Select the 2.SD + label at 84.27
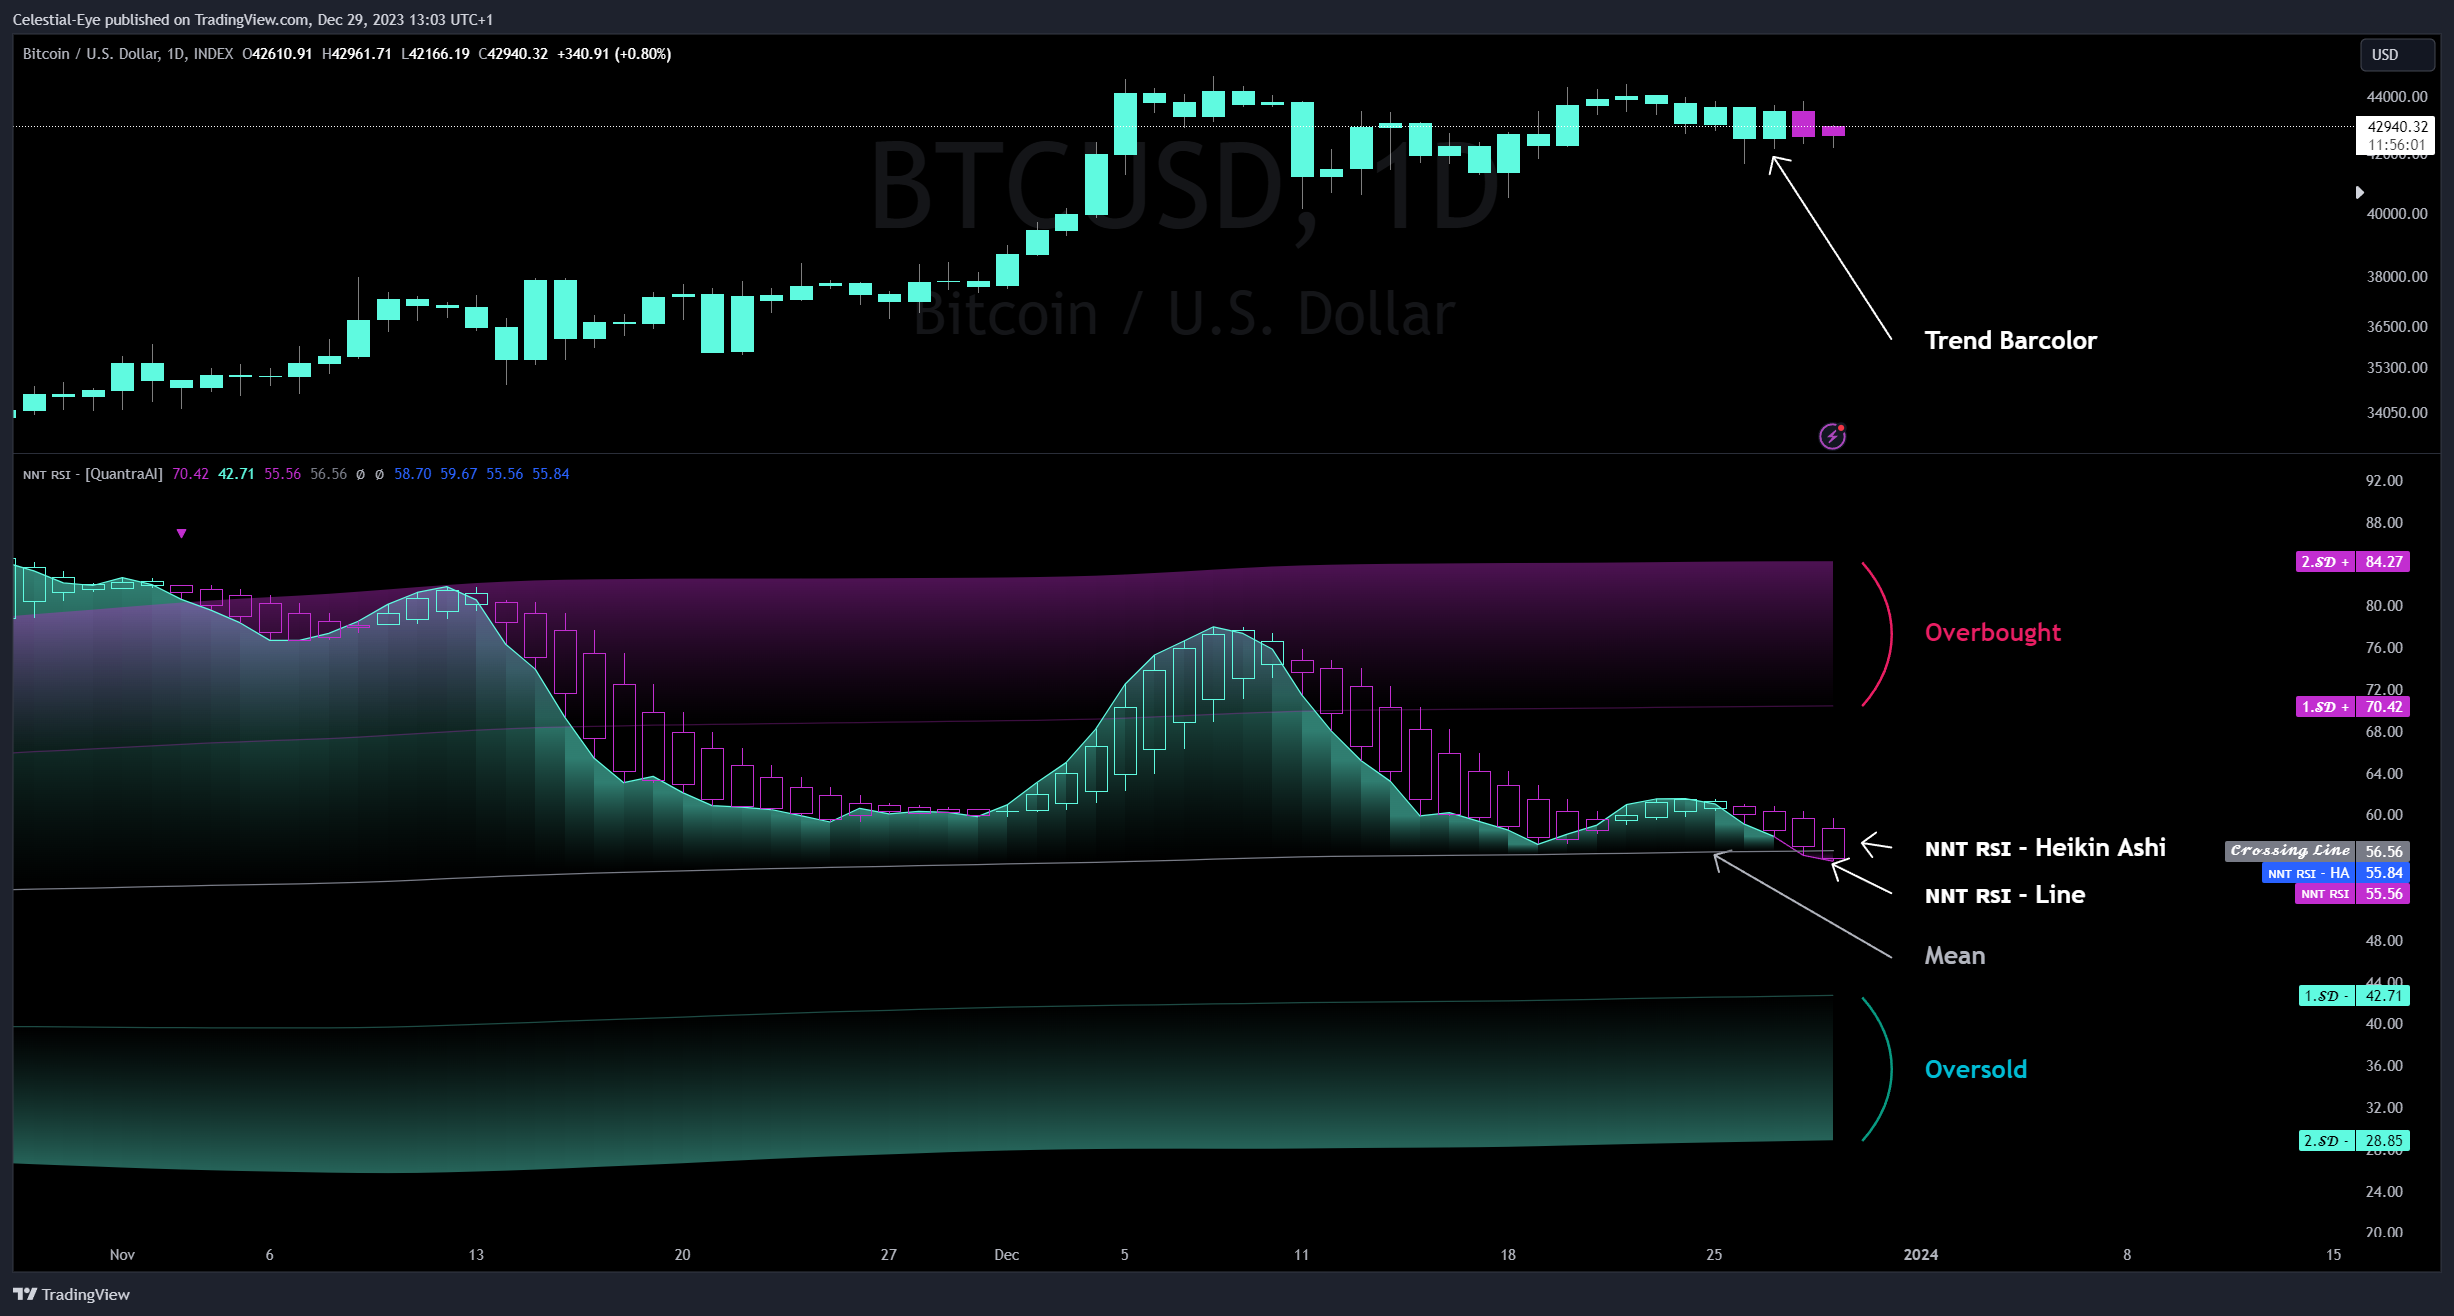Viewport: 2454px width, 1316px height. pyautogui.click(x=2352, y=562)
